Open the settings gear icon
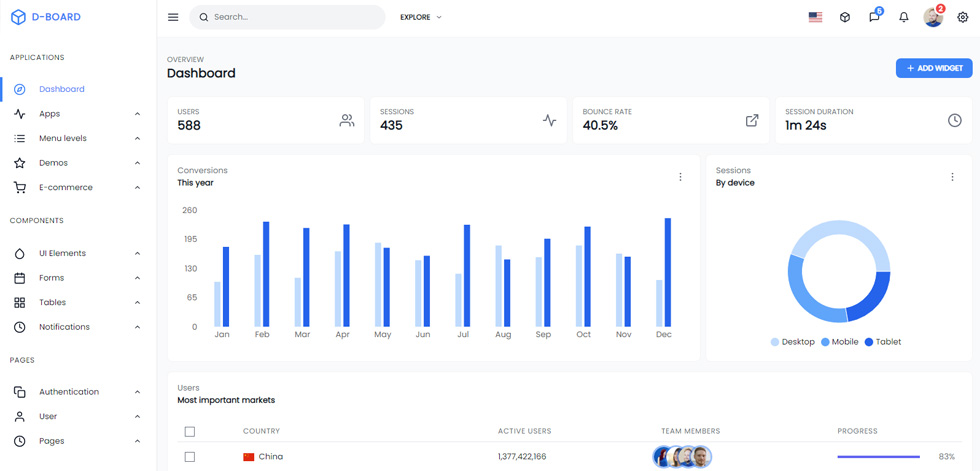The height and width of the screenshot is (471, 980). coord(962,17)
